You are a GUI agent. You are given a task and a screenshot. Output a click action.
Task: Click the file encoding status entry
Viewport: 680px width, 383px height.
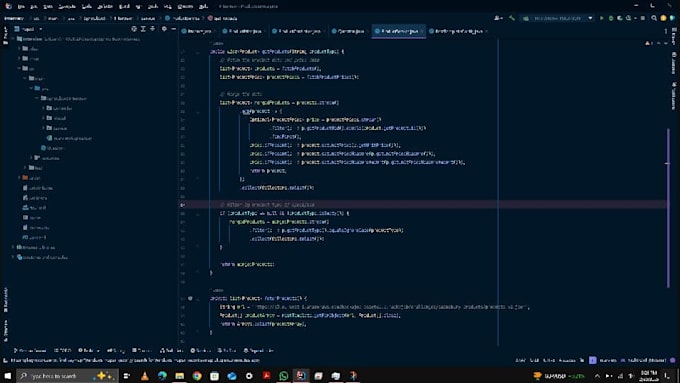tap(549, 360)
